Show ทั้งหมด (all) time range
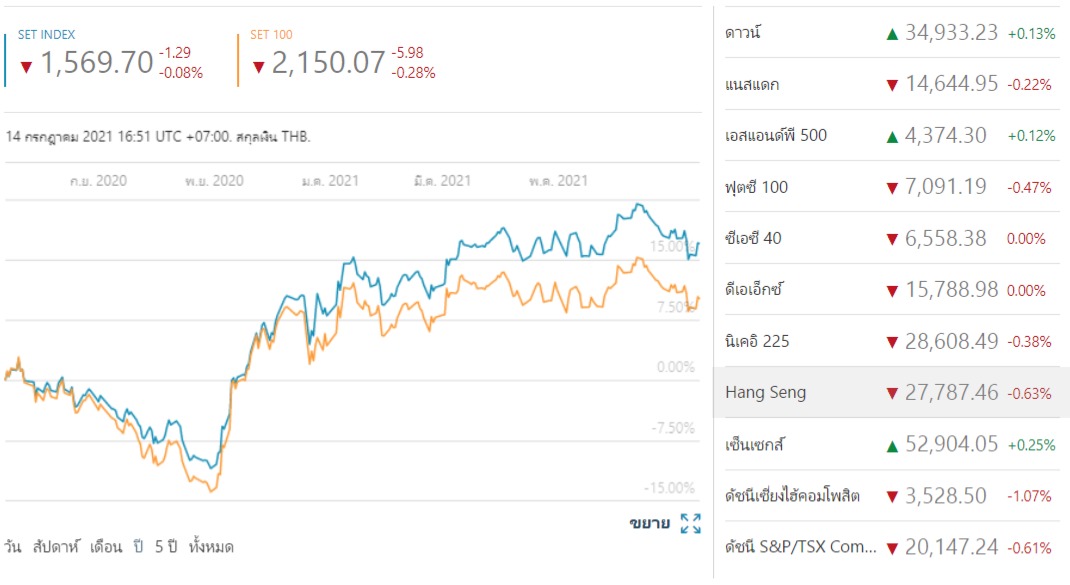The height and width of the screenshot is (585, 1070). pos(211,547)
